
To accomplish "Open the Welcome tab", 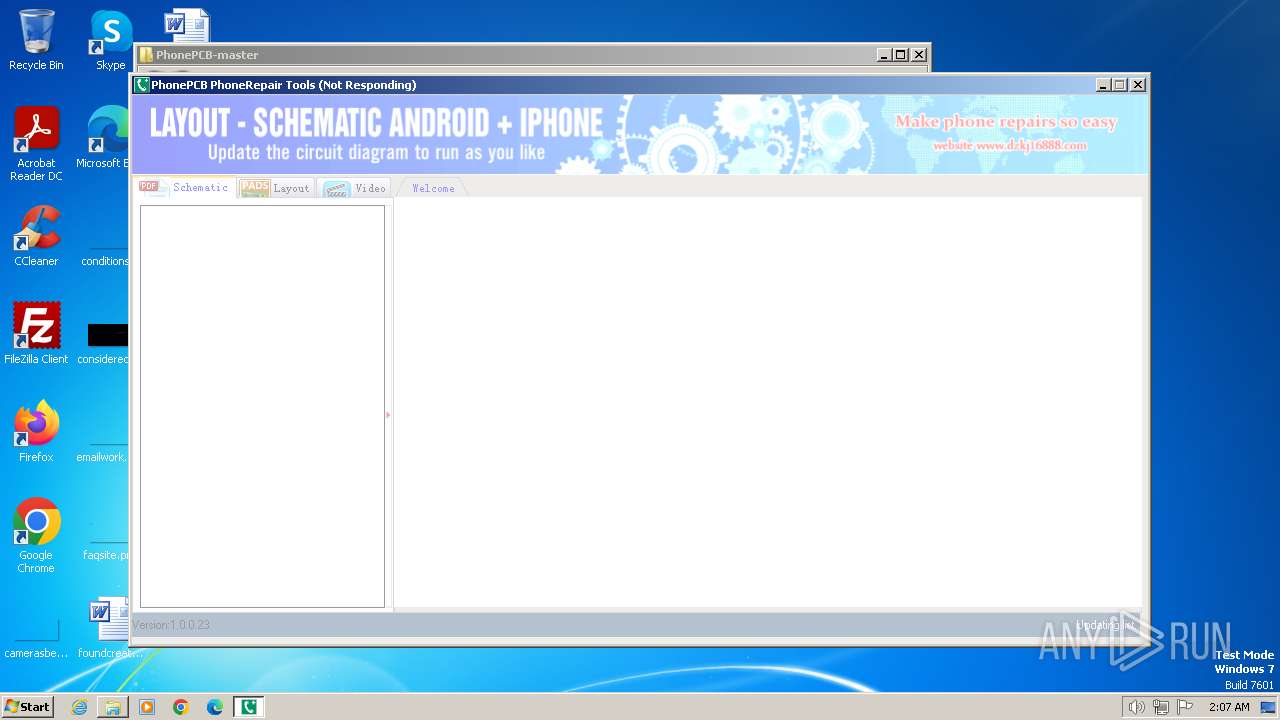I will pyautogui.click(x=432, y=188).
